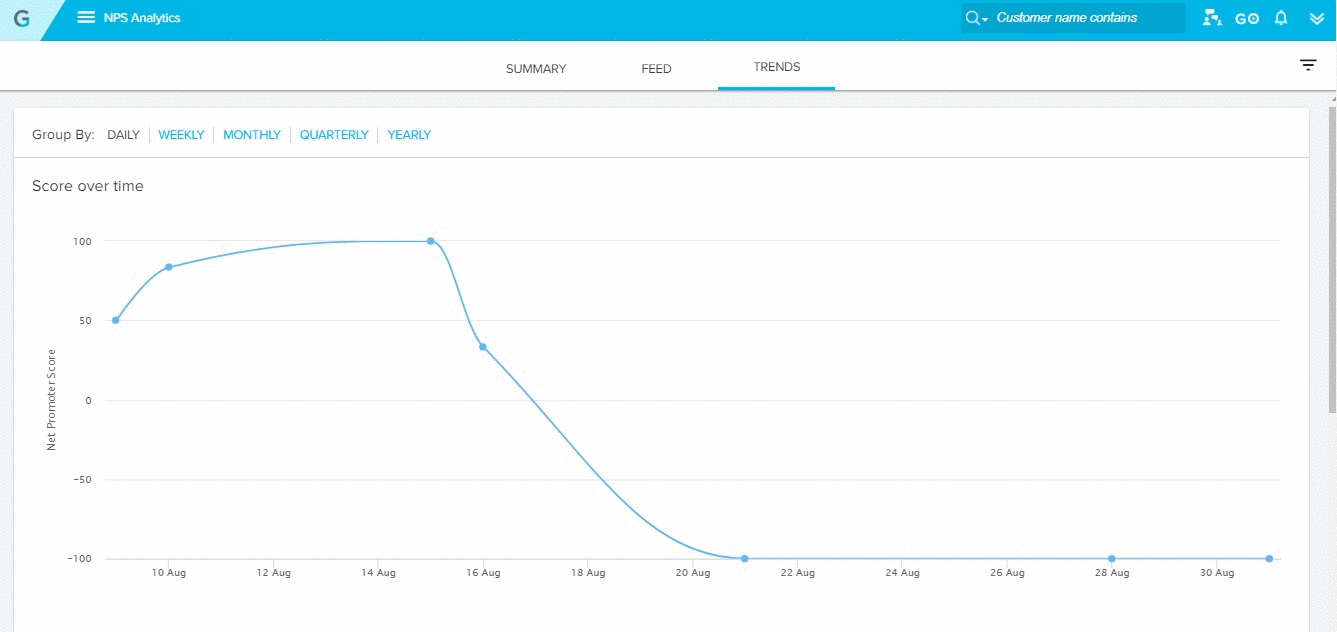Click the '-50' y-axis label
Image resolution: width=1337 pixels, height=632 pixels.
click(x=80, y=479)
